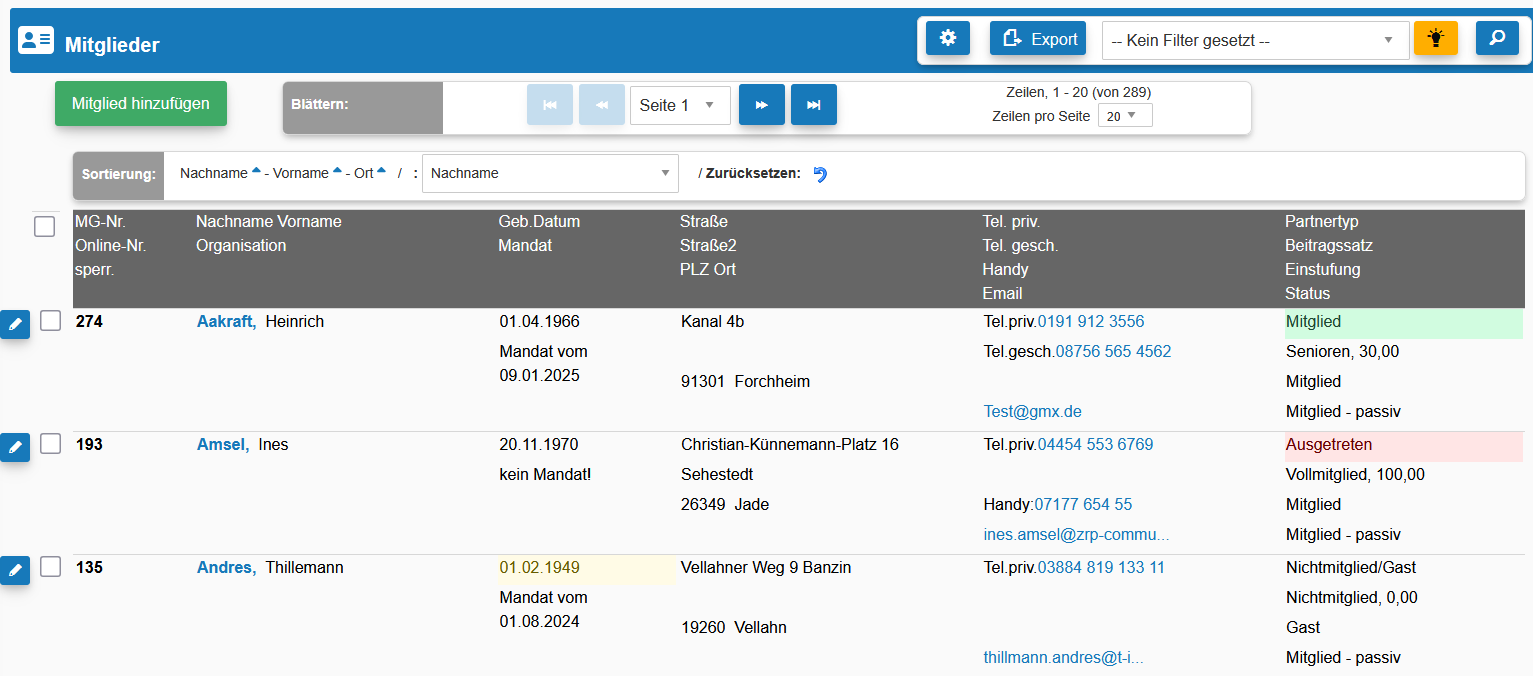Tick the checkbox for member 274
1533x676 pixels.
click(x=51, y=321)
